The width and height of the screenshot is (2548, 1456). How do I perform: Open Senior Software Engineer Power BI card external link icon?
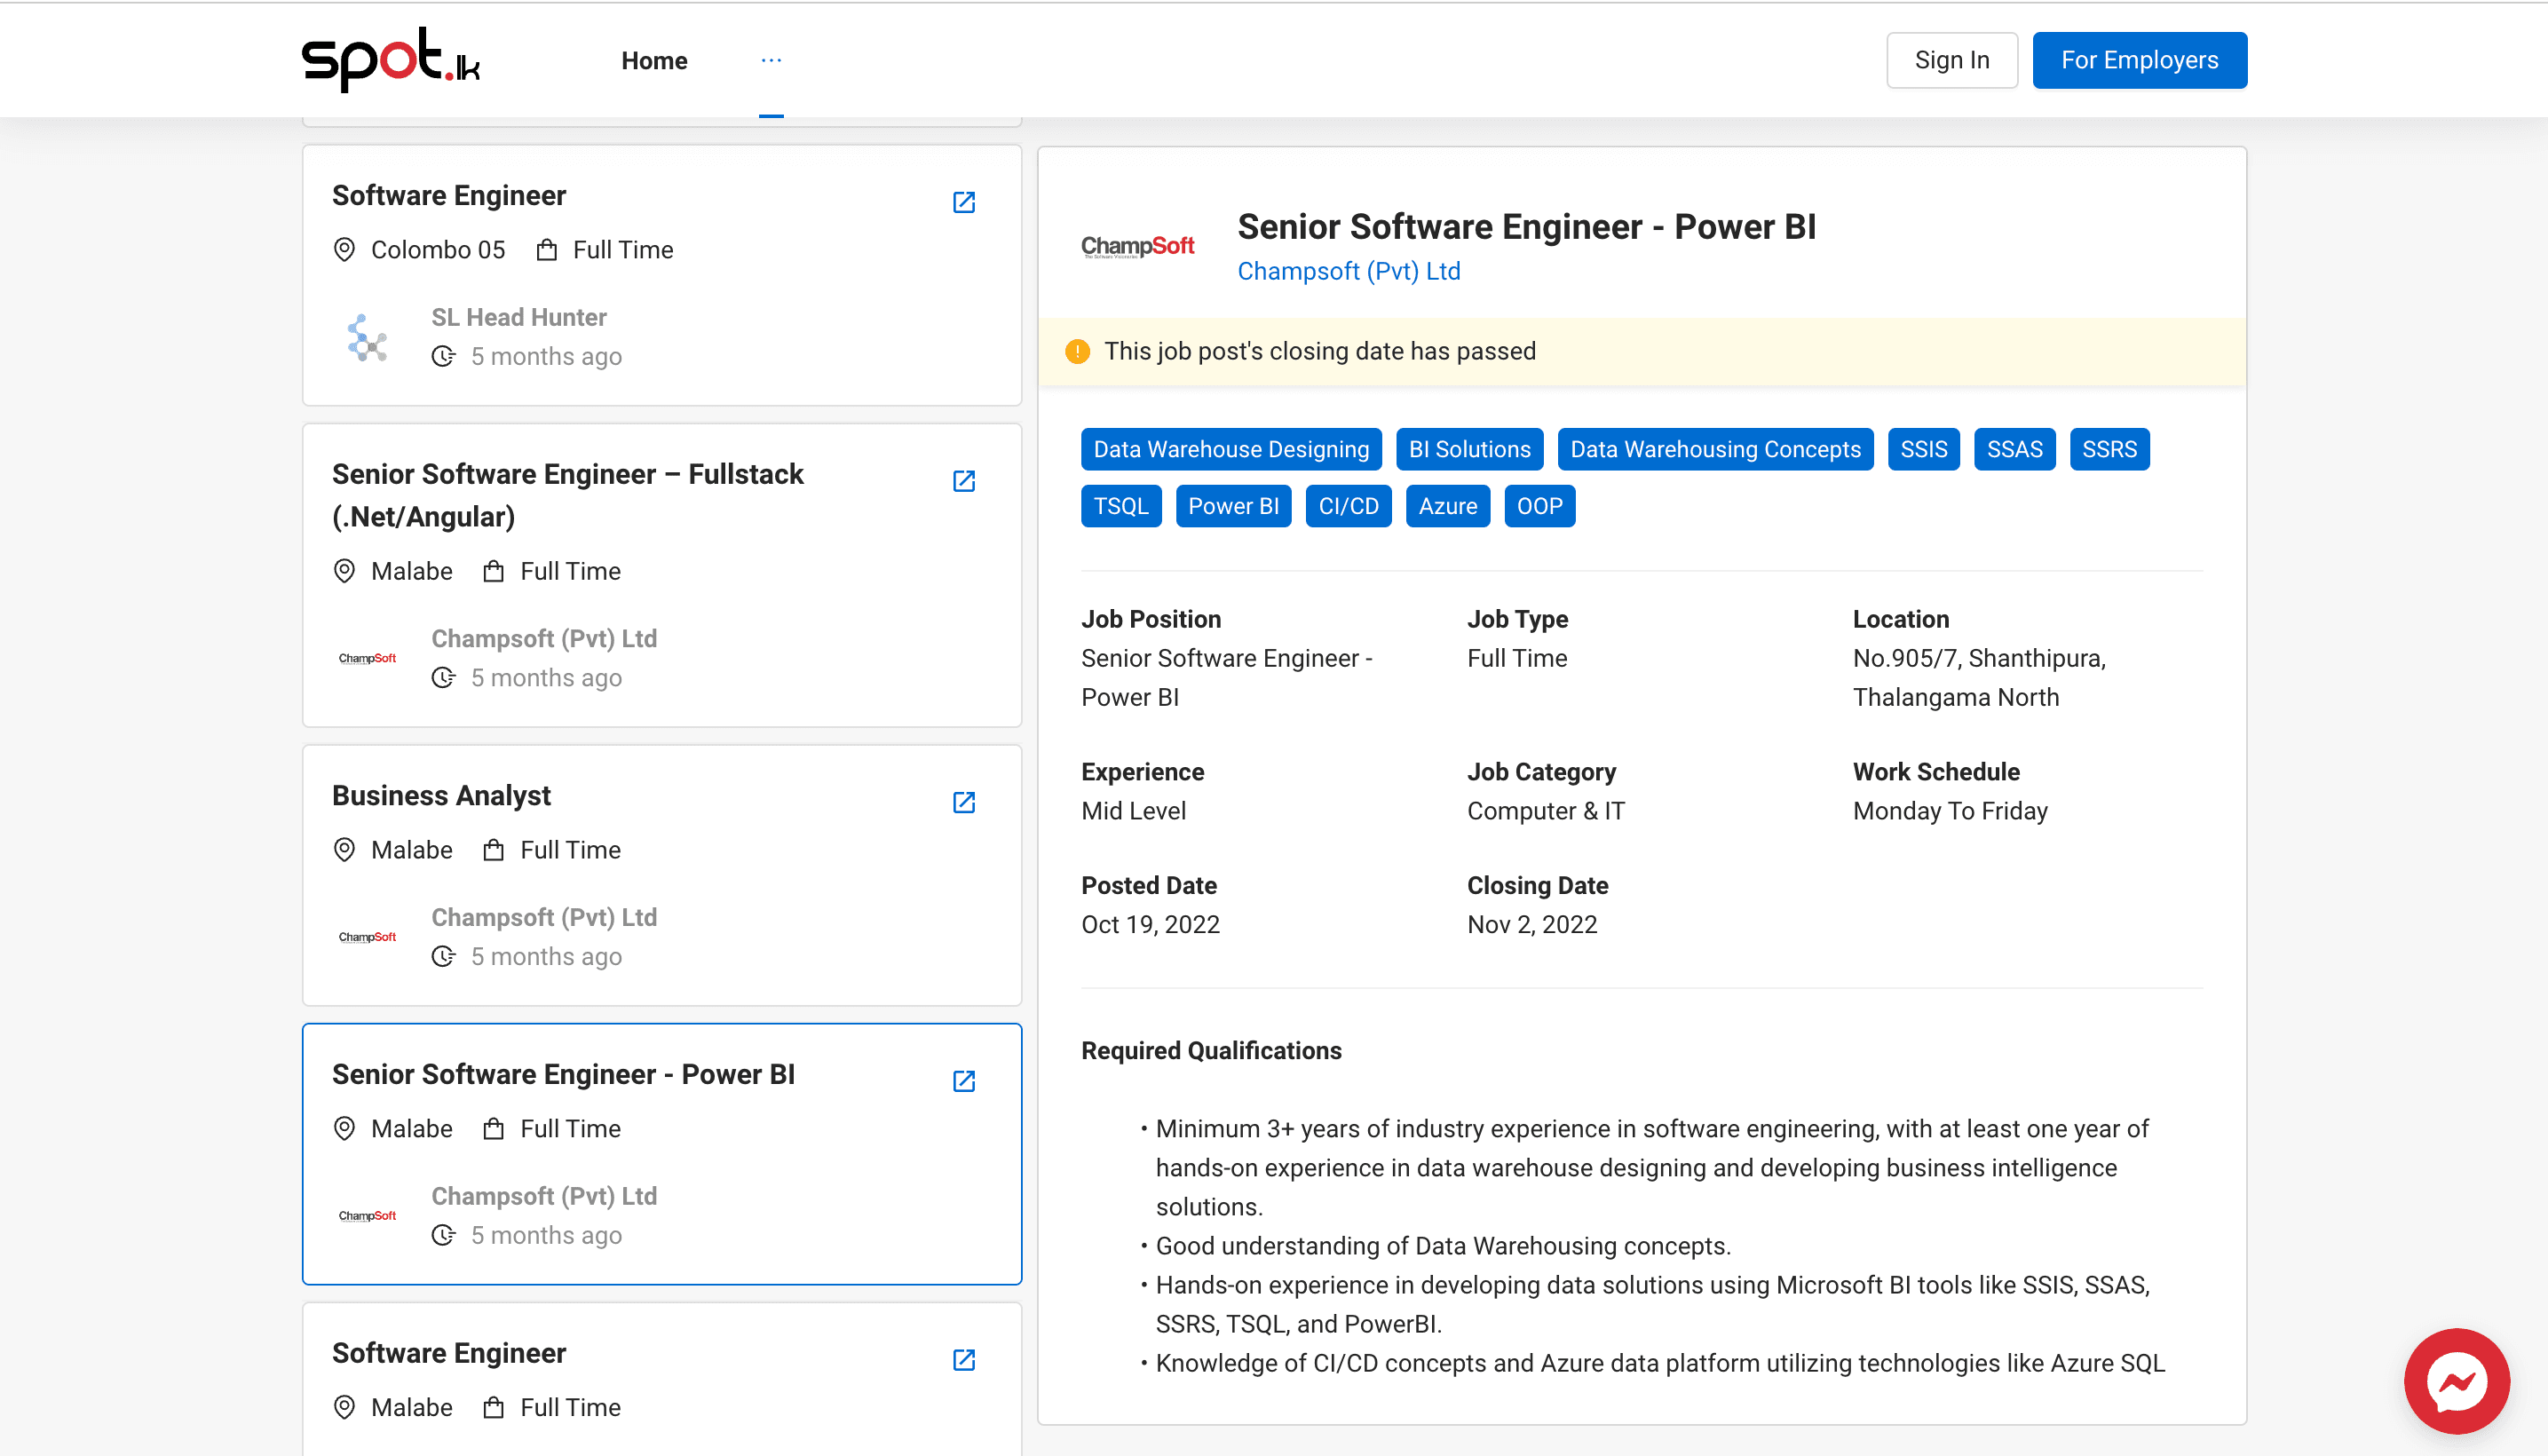point(963,1082)
